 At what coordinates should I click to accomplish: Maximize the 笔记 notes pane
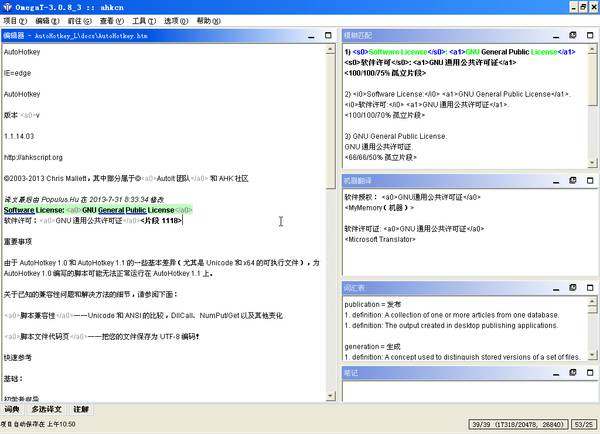[x=590, y=373]
